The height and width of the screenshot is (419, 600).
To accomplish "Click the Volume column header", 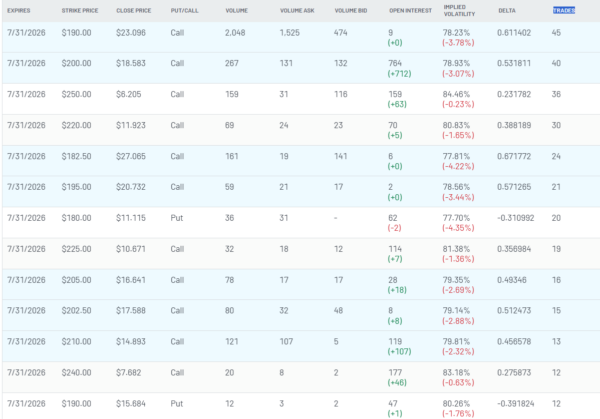I will [x=236, y=10].
